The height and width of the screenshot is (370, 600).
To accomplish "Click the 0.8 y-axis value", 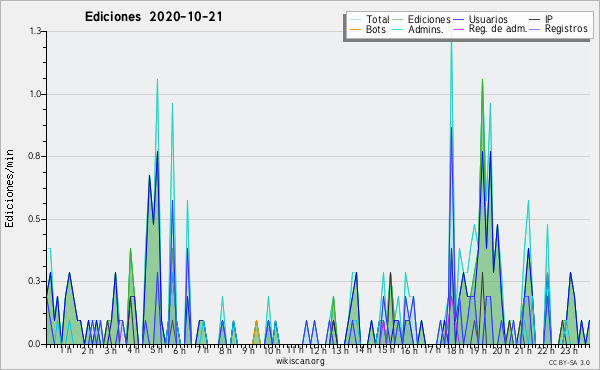I will point(35,156).
